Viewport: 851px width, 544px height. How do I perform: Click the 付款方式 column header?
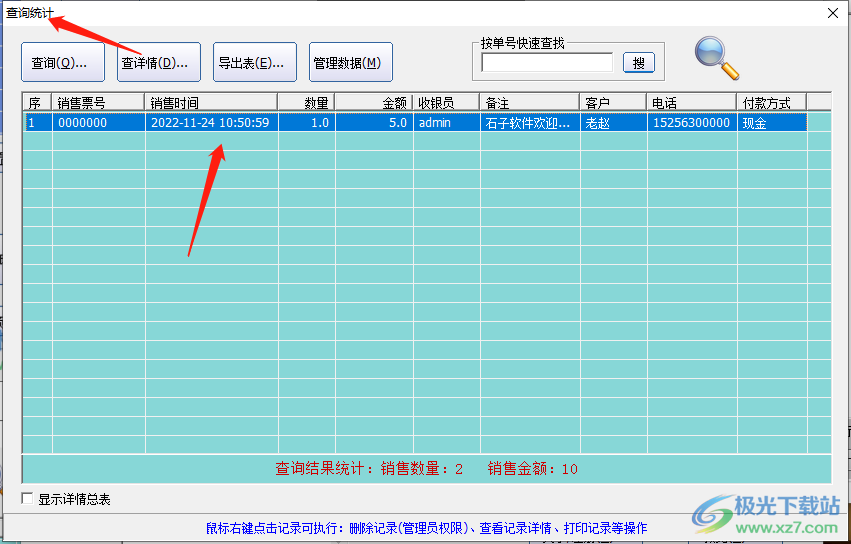point(772,103)
